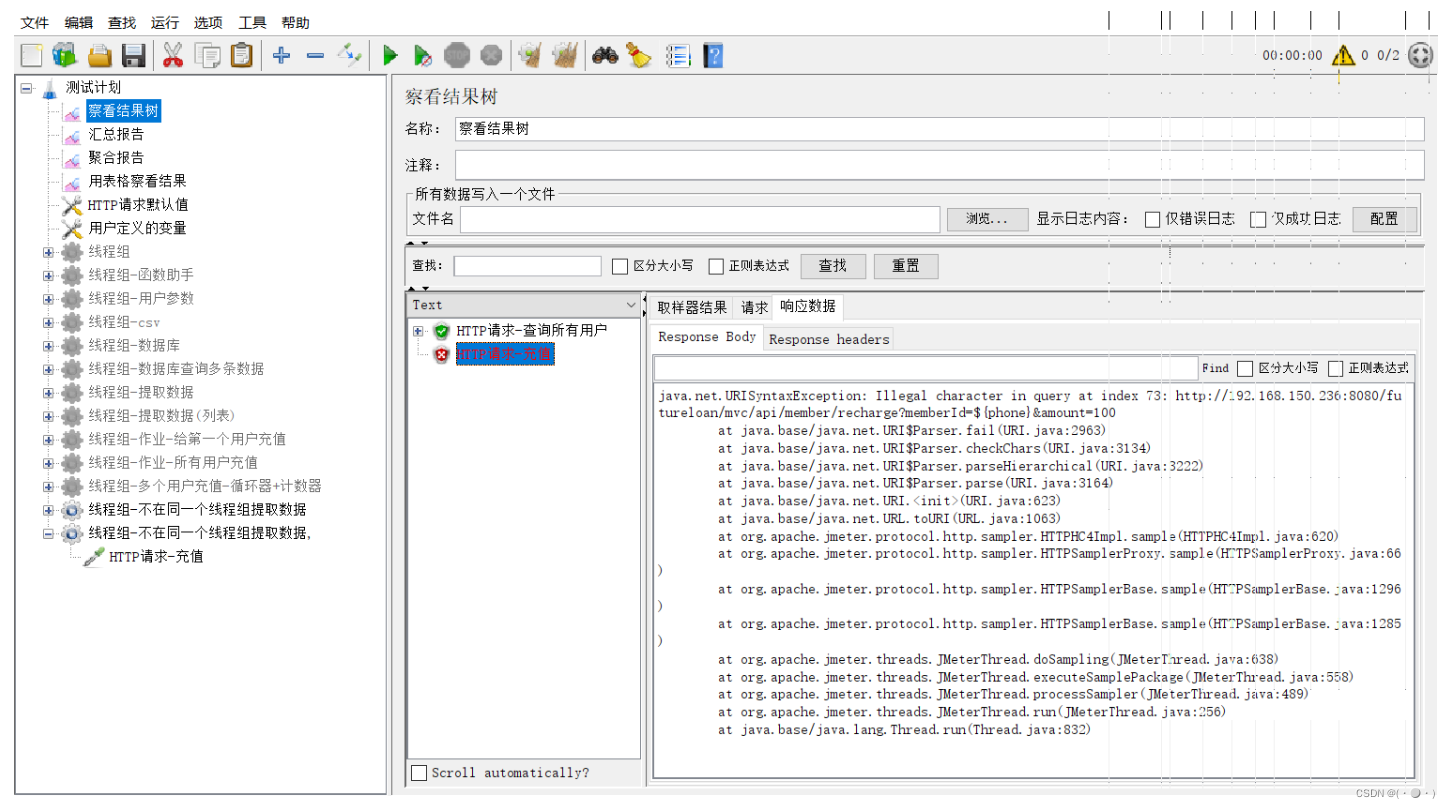
Task: Collapse all nodes with the minus icon
Action: coord(315,56)
